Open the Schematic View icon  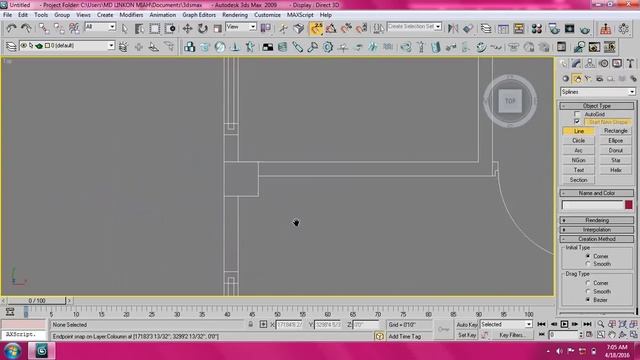tap(519, 28)
